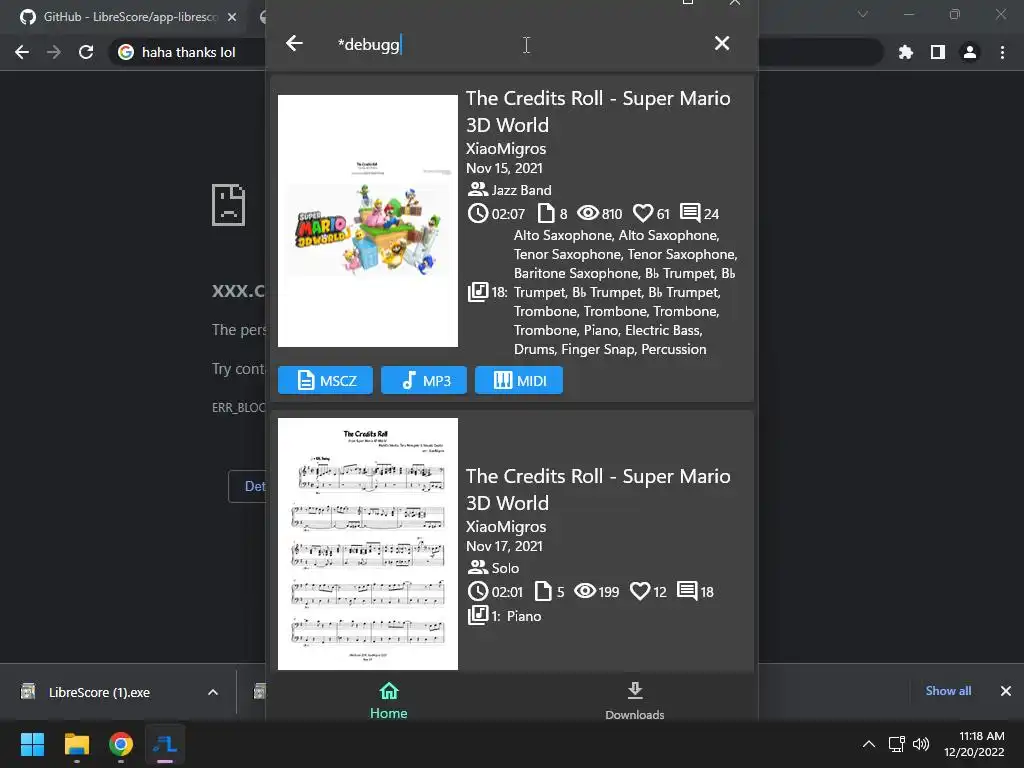Screen dimensions: 1024x768
Task: Show hidden system tray icons
Action: click(869, 744)
